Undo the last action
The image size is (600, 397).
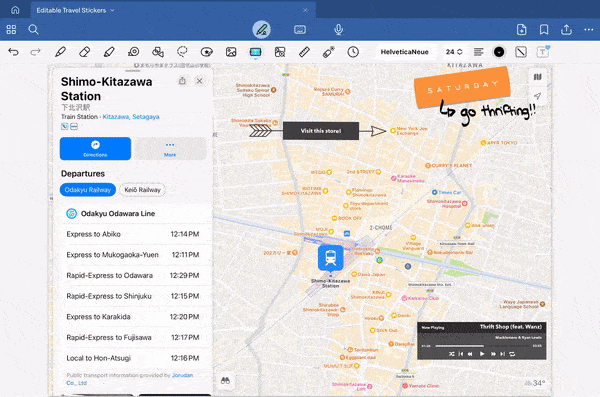click(x=13, y=52)
